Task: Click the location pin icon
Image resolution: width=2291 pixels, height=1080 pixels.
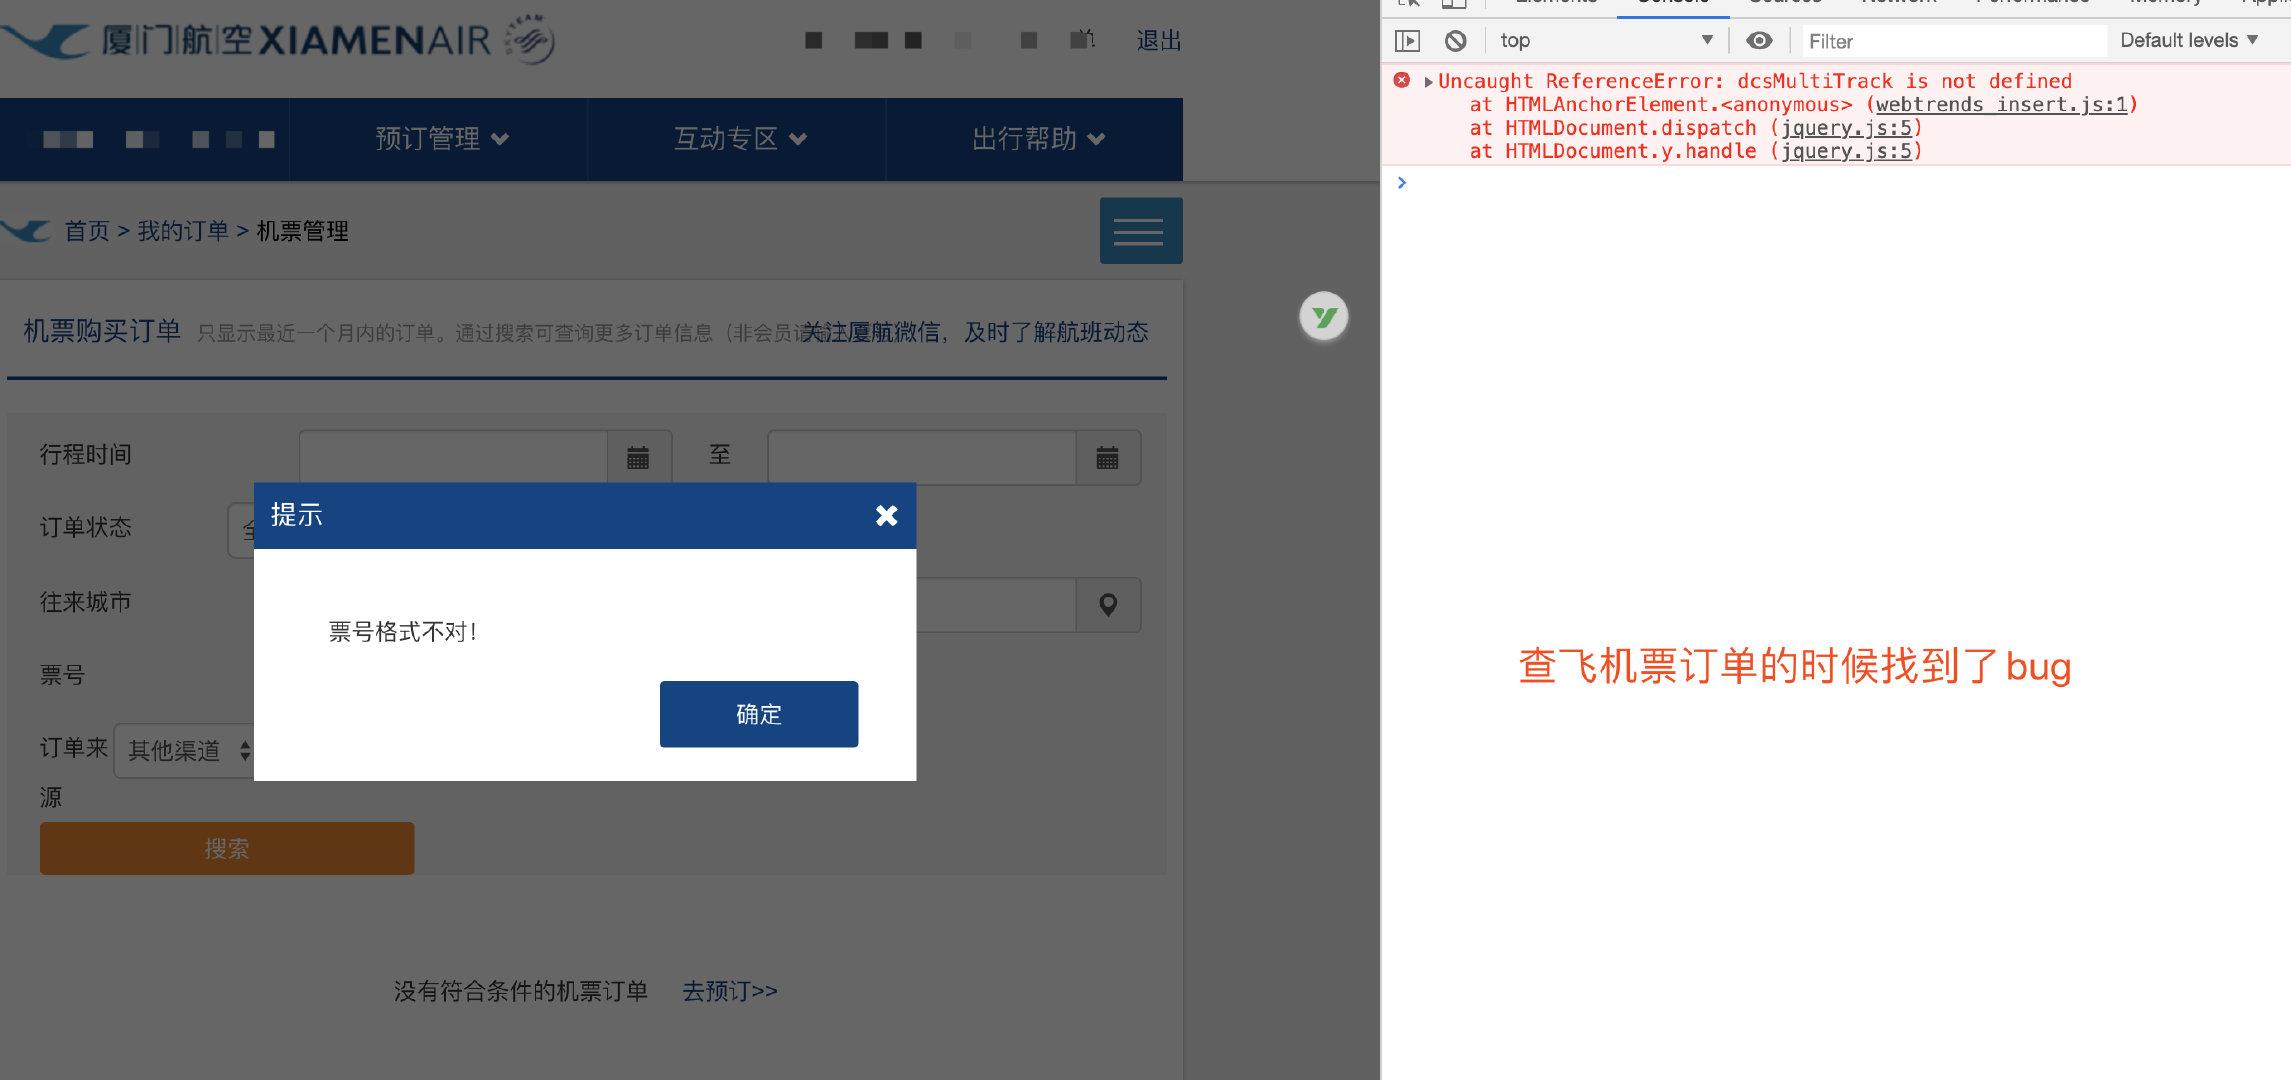Action: point(1107,605)
